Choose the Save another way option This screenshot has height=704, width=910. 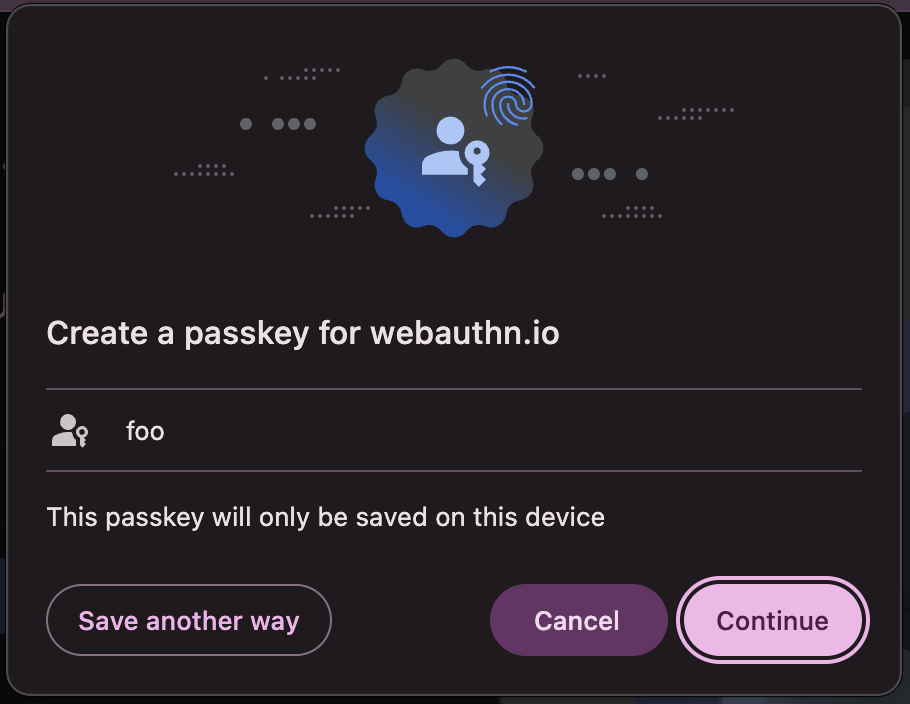coord(188,620)
